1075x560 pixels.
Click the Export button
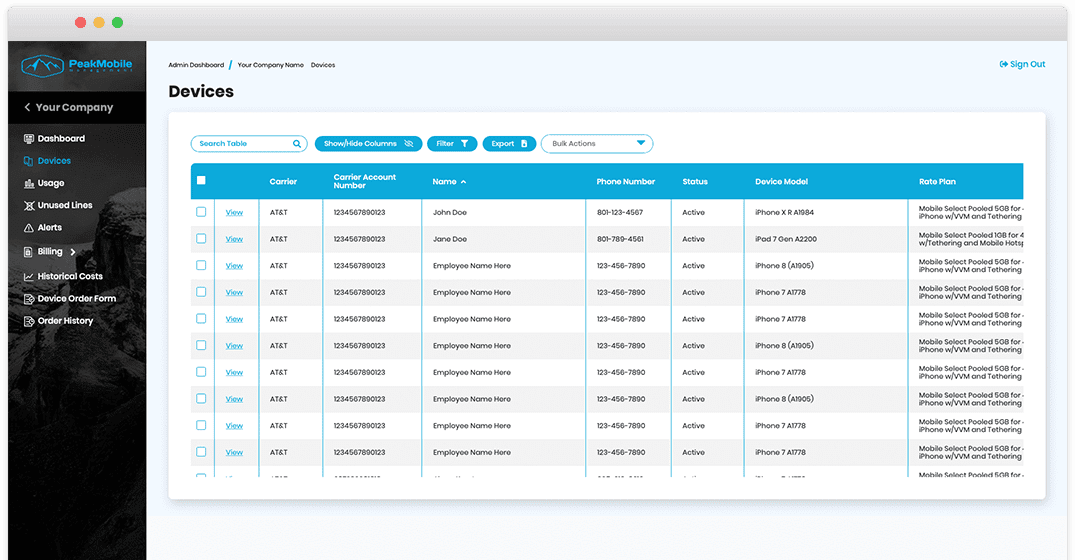pyautogui.click(x=509, y=144)
